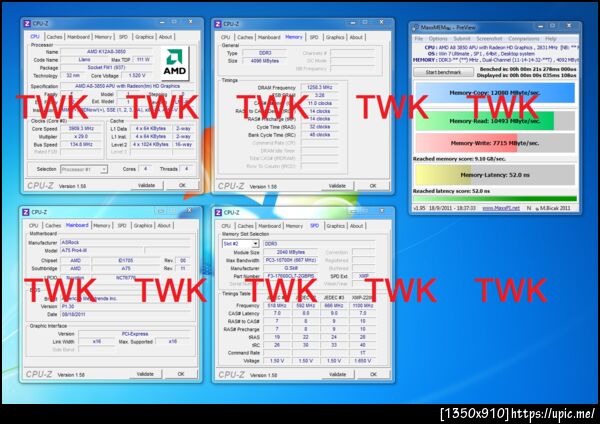Open the Options menu in MaxxMEM
Image resolution: width=600 pixels, height=424 pixels.
438,39
